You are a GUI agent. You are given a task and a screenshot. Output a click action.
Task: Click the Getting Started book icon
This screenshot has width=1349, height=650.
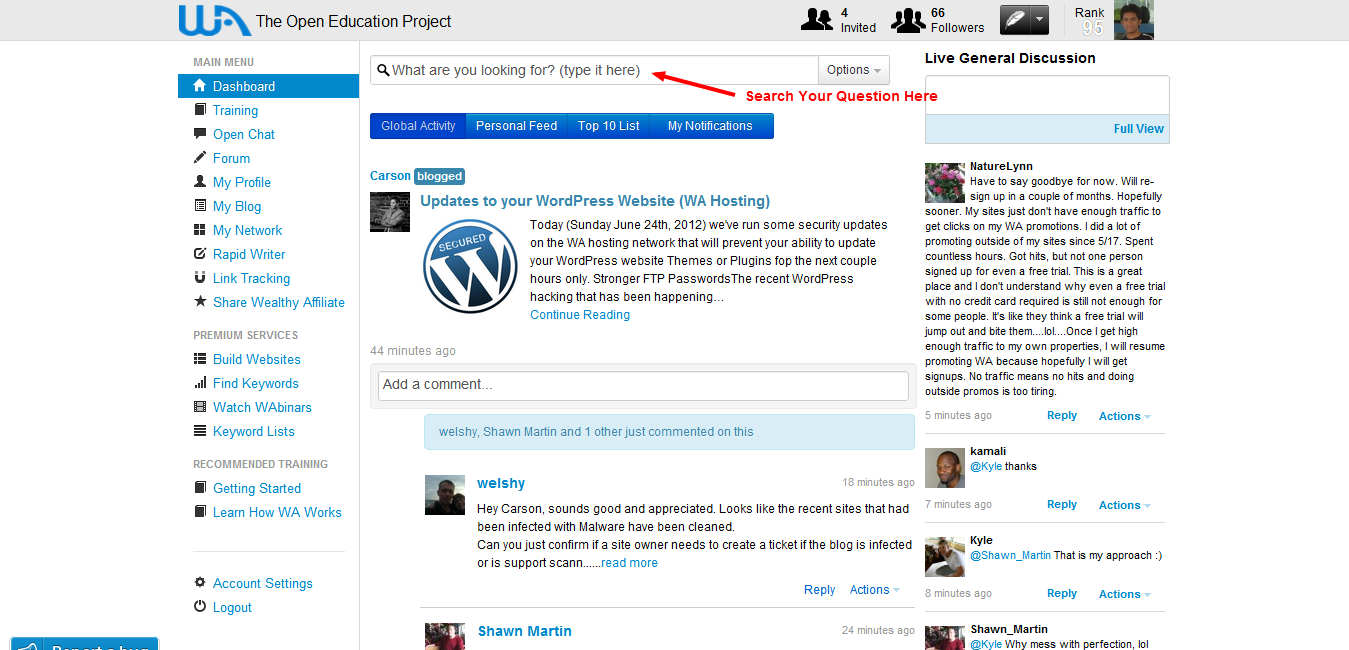click(x=200, y=488)
